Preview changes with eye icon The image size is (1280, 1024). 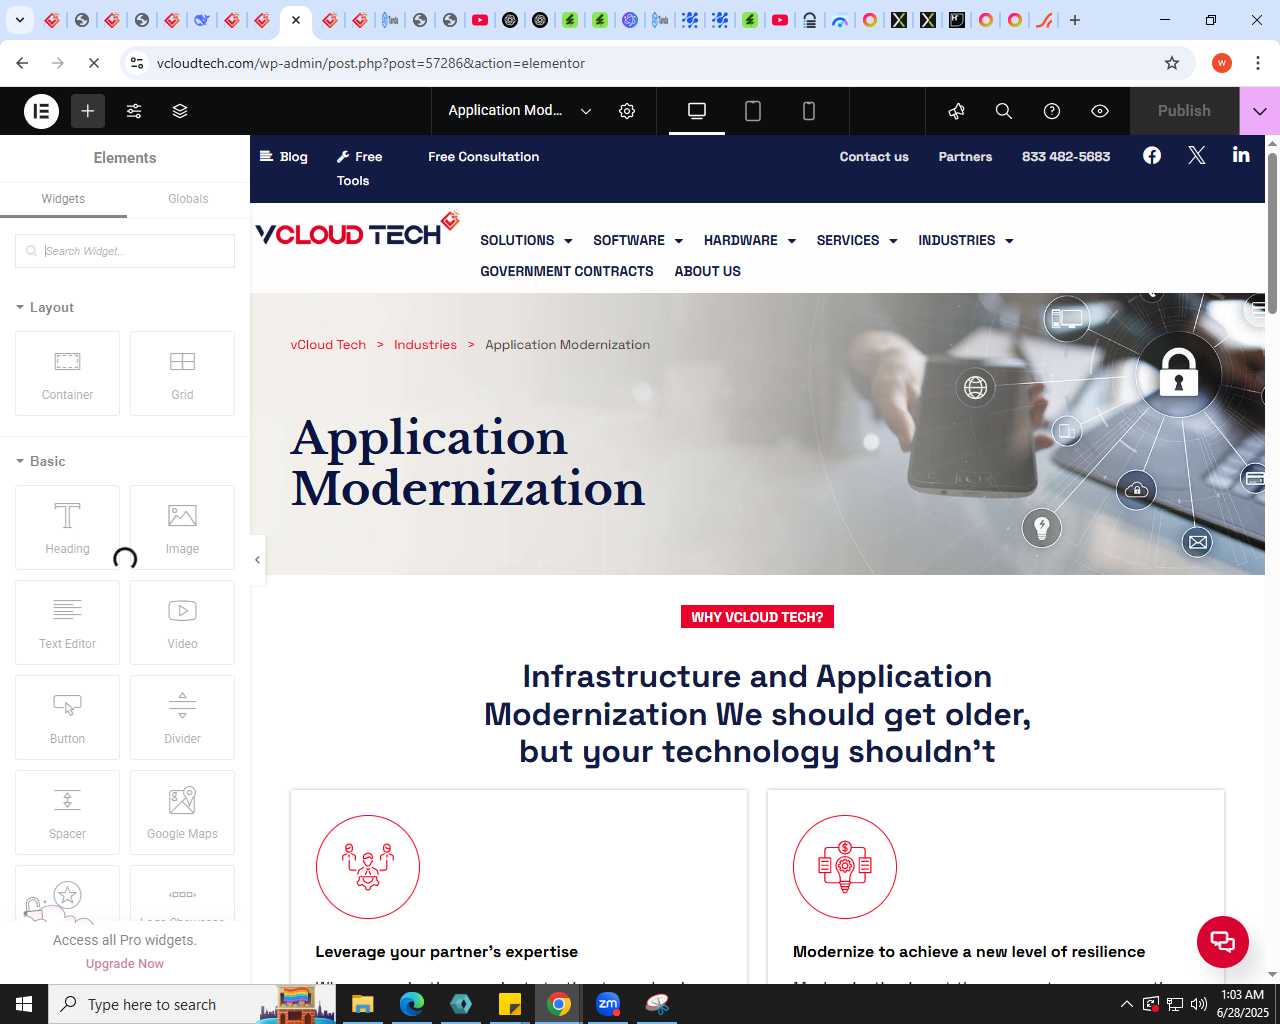[1100, 111]
